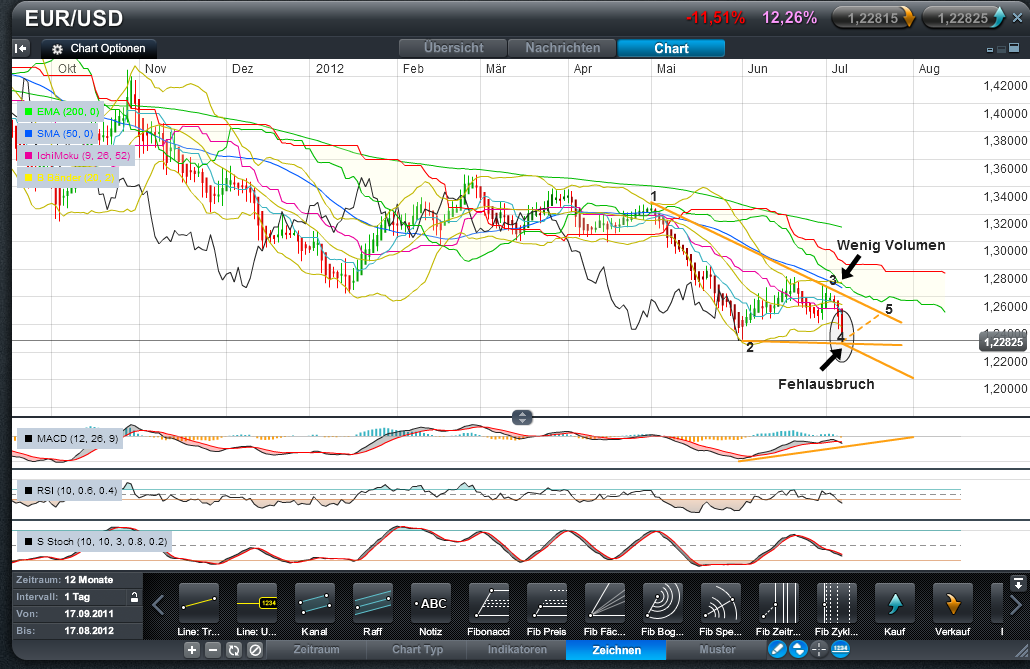Toggle the IchiMoku (9, 26, 52) legend

click(x=77, y=156)
